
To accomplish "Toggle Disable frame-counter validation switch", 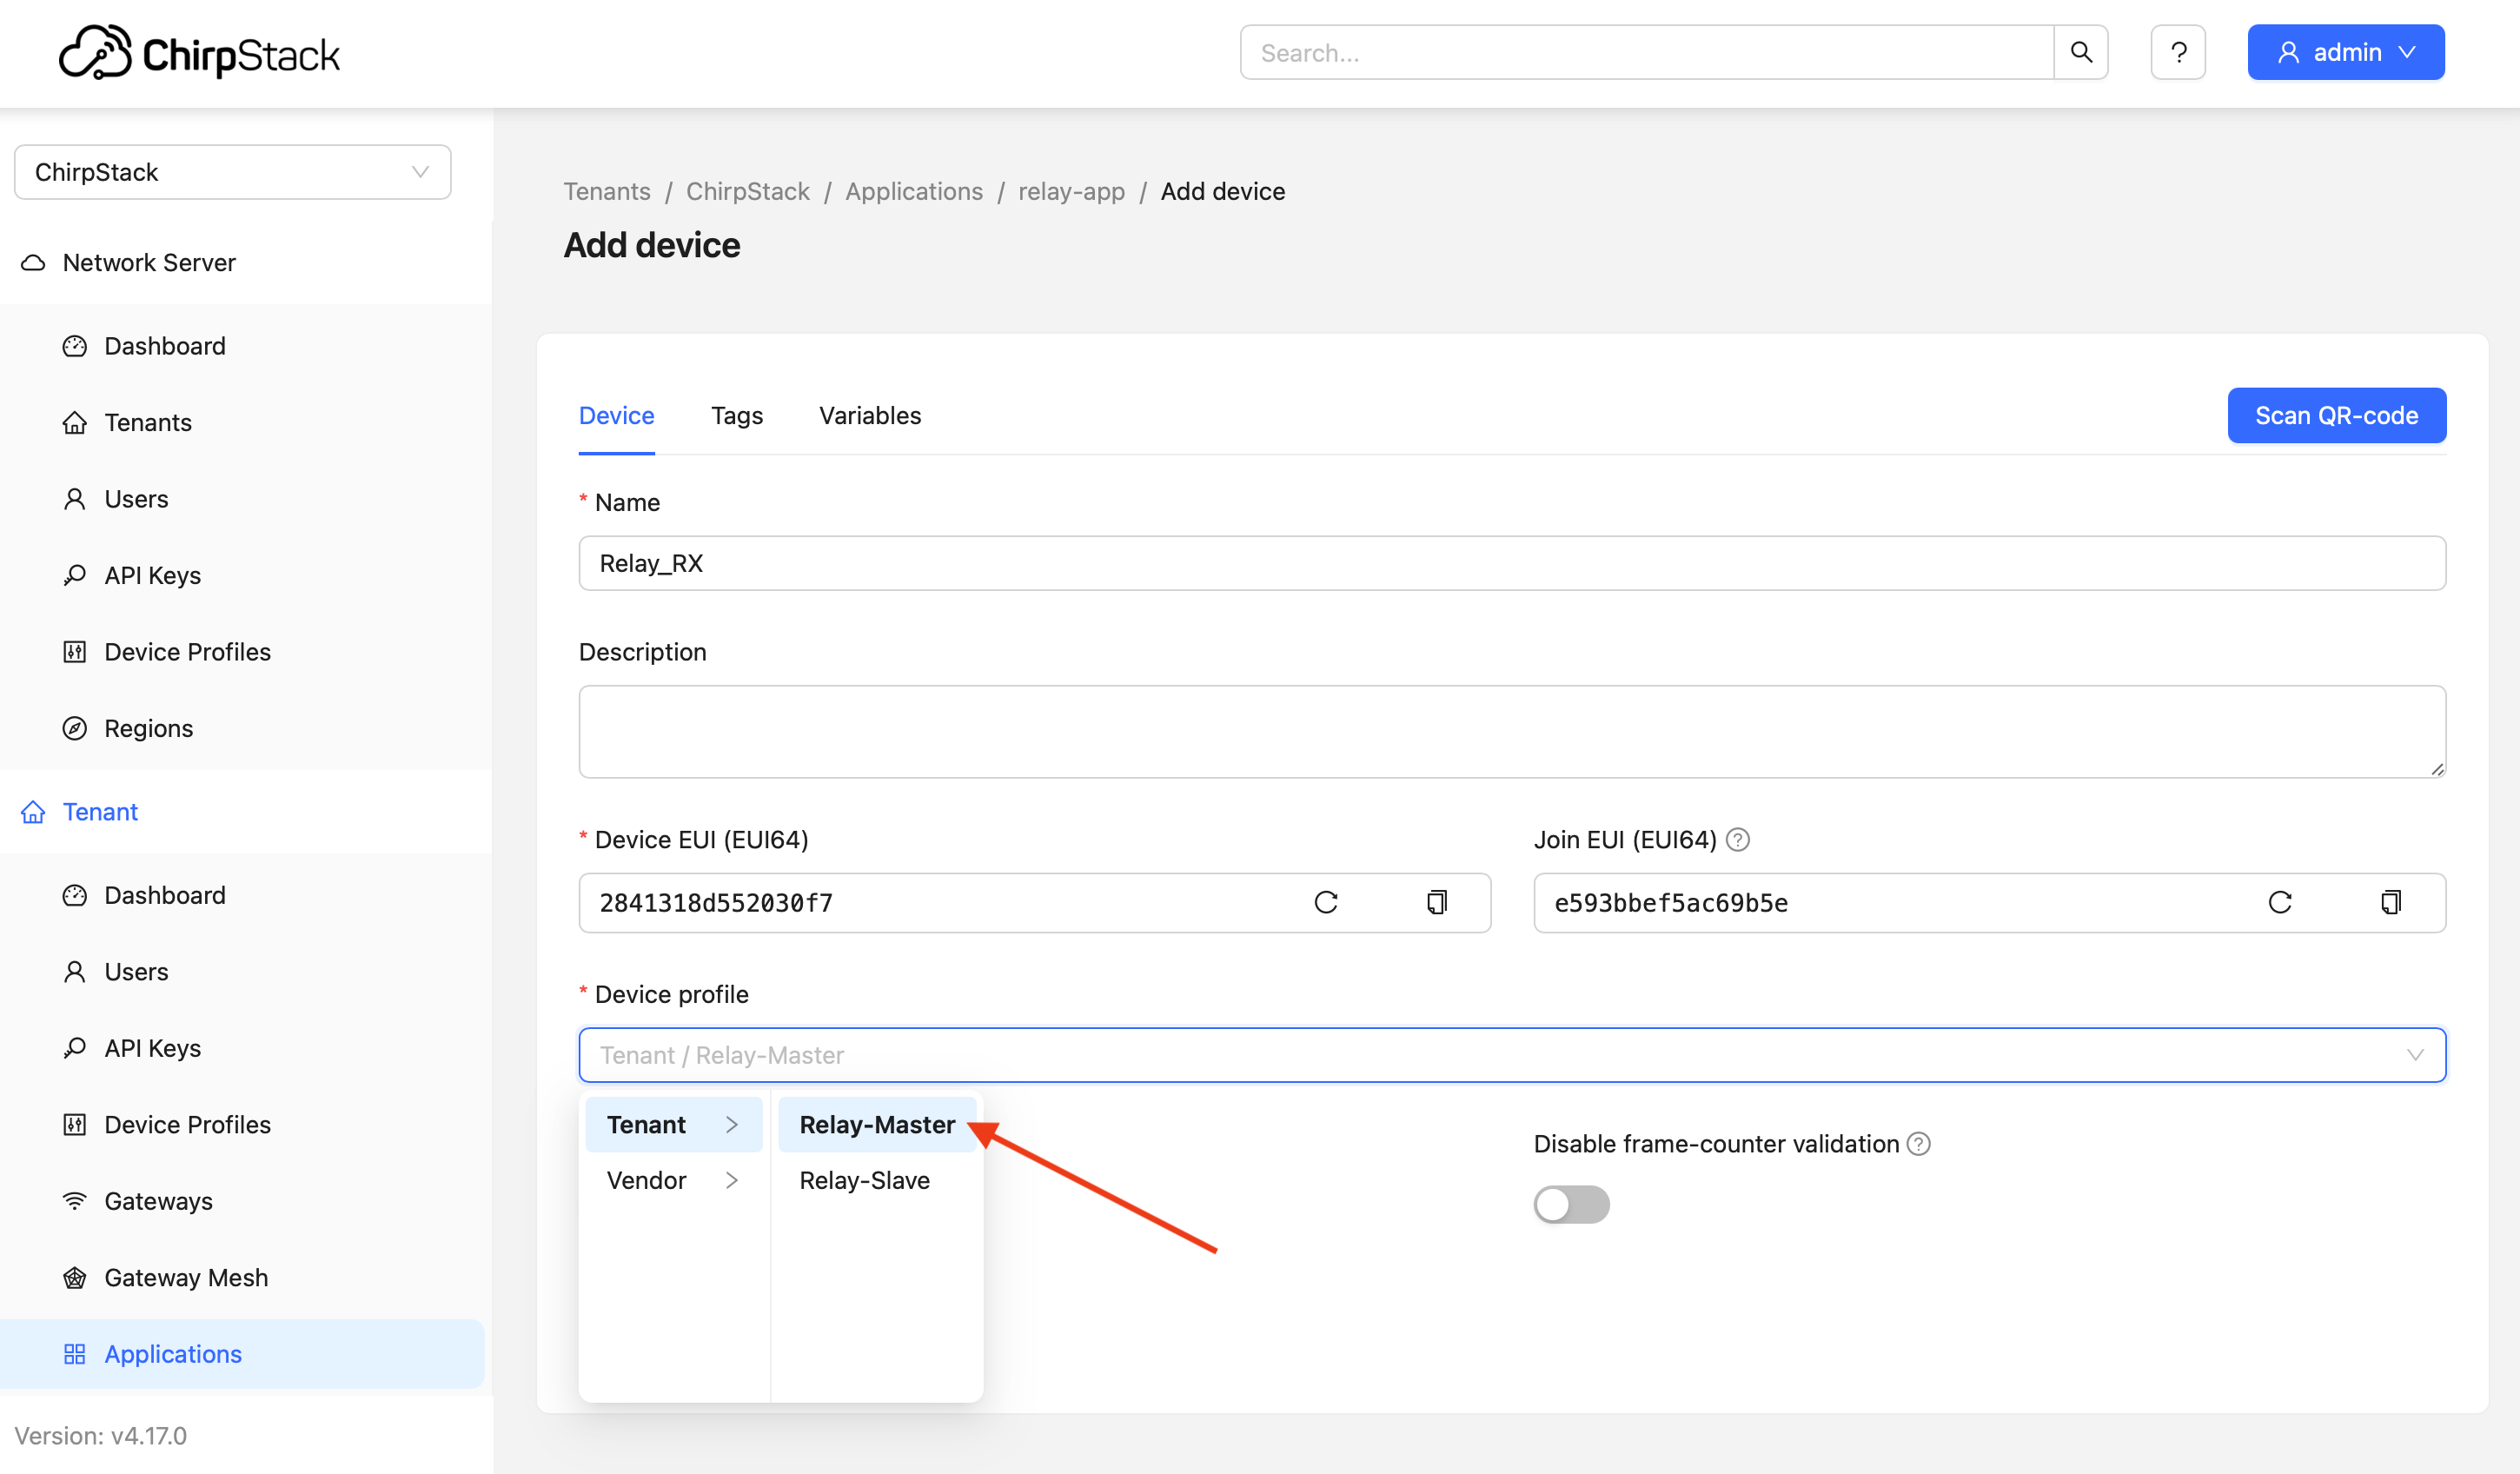I will point(1571,1204).
